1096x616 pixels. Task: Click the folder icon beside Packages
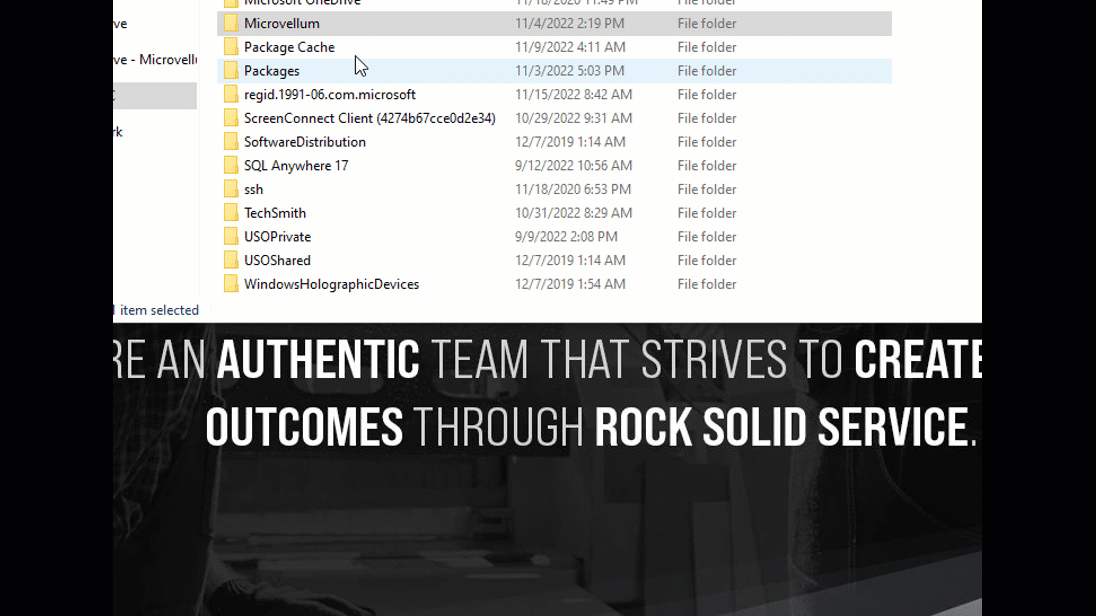(x=231, y=71)
